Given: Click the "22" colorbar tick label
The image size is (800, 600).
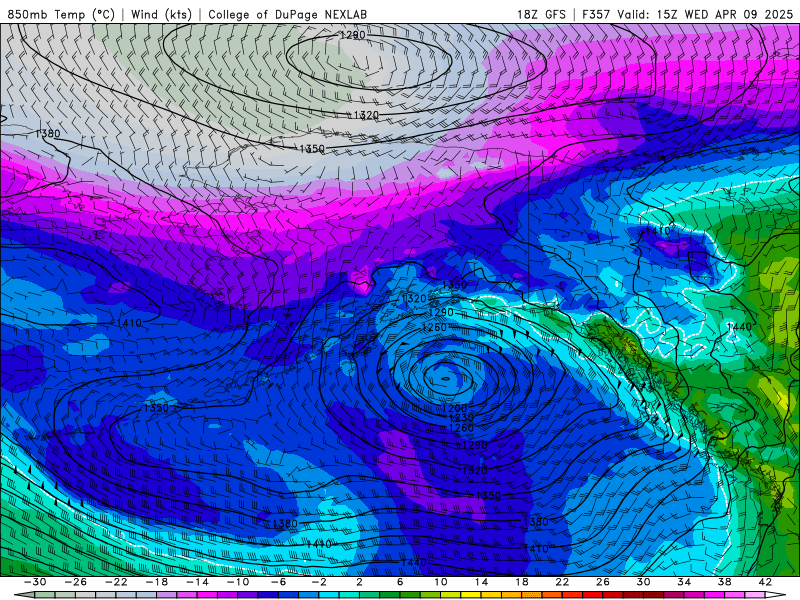Looking at the screenshot, I should (562, 582).
